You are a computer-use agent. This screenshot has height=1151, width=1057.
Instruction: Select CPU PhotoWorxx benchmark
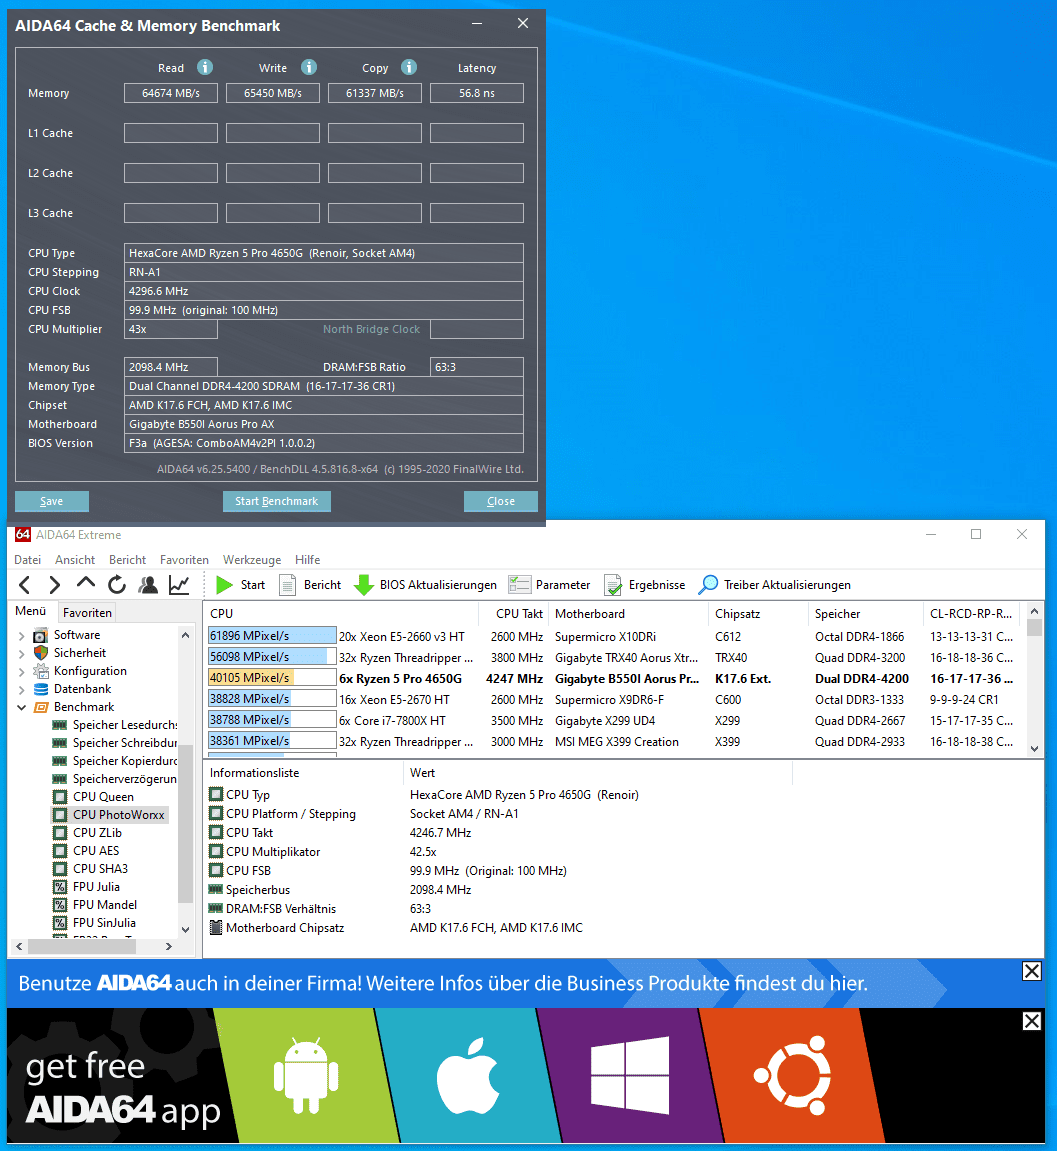109,815
